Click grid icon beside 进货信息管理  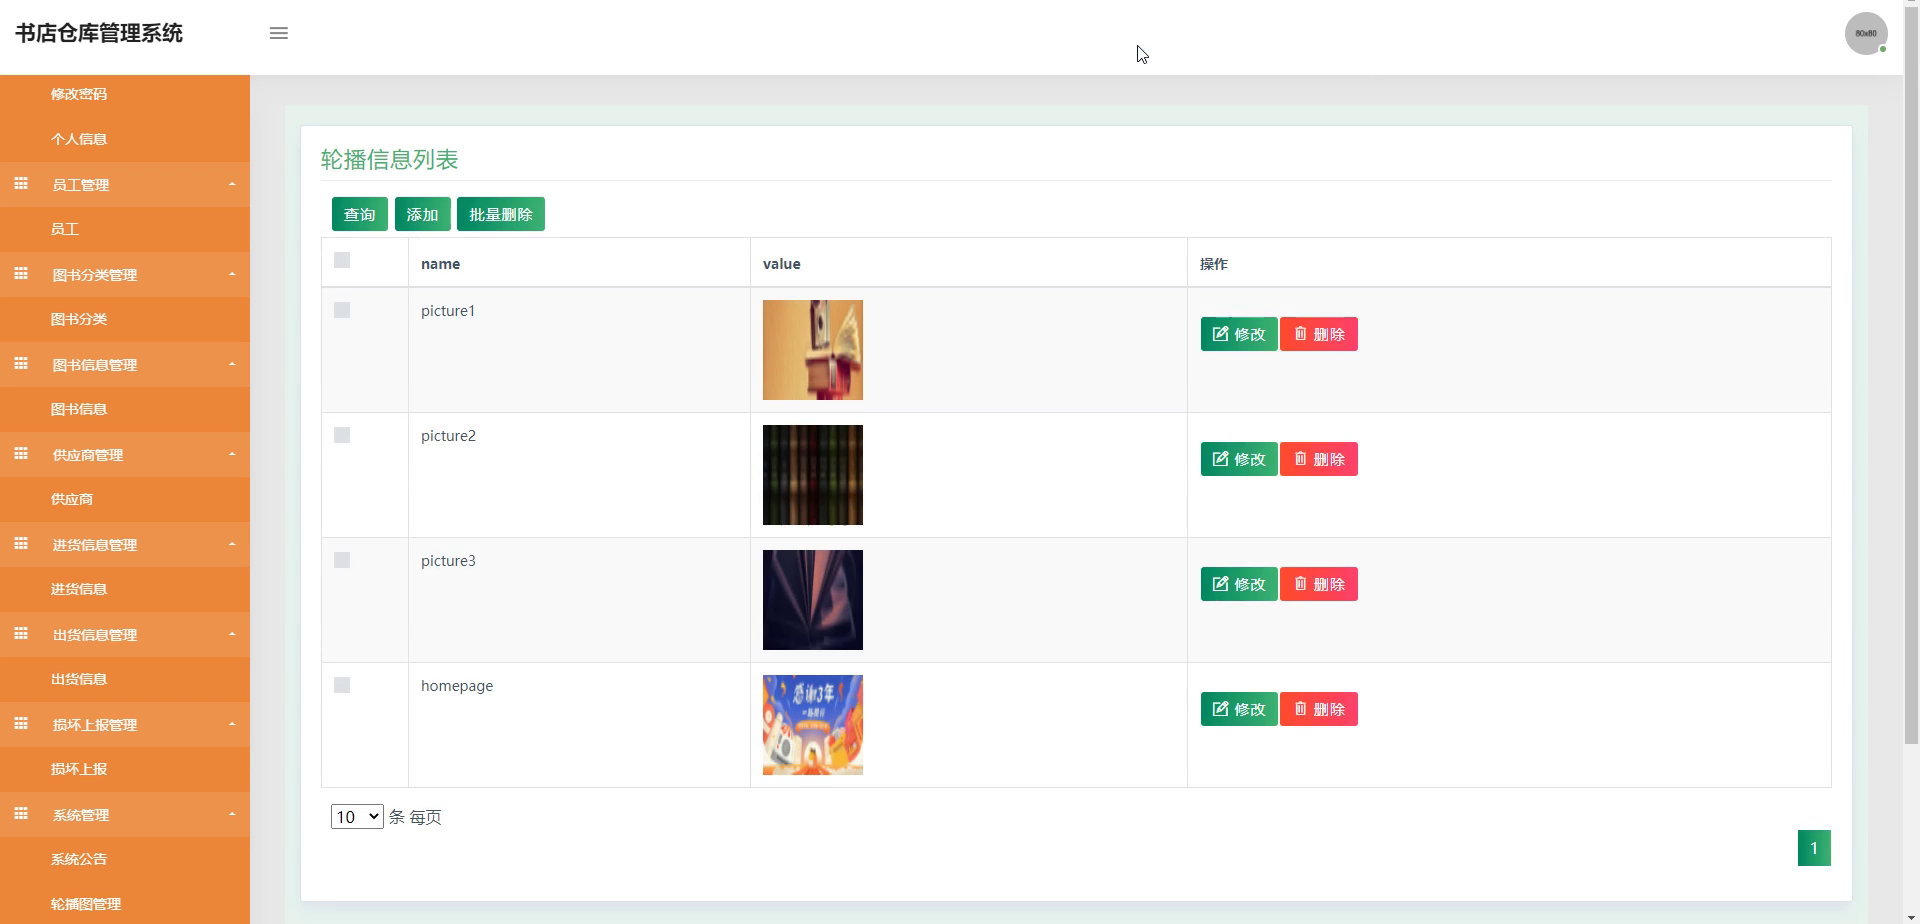coord(21,544)
